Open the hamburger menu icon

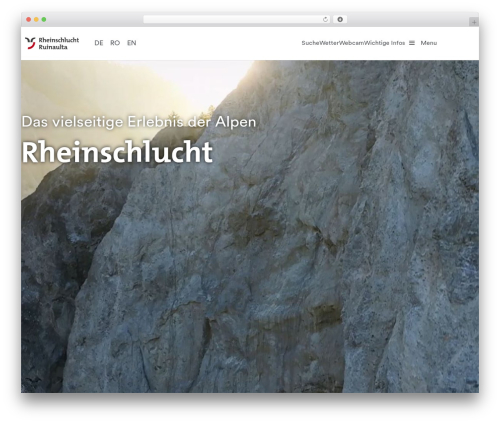coord(412,43)
